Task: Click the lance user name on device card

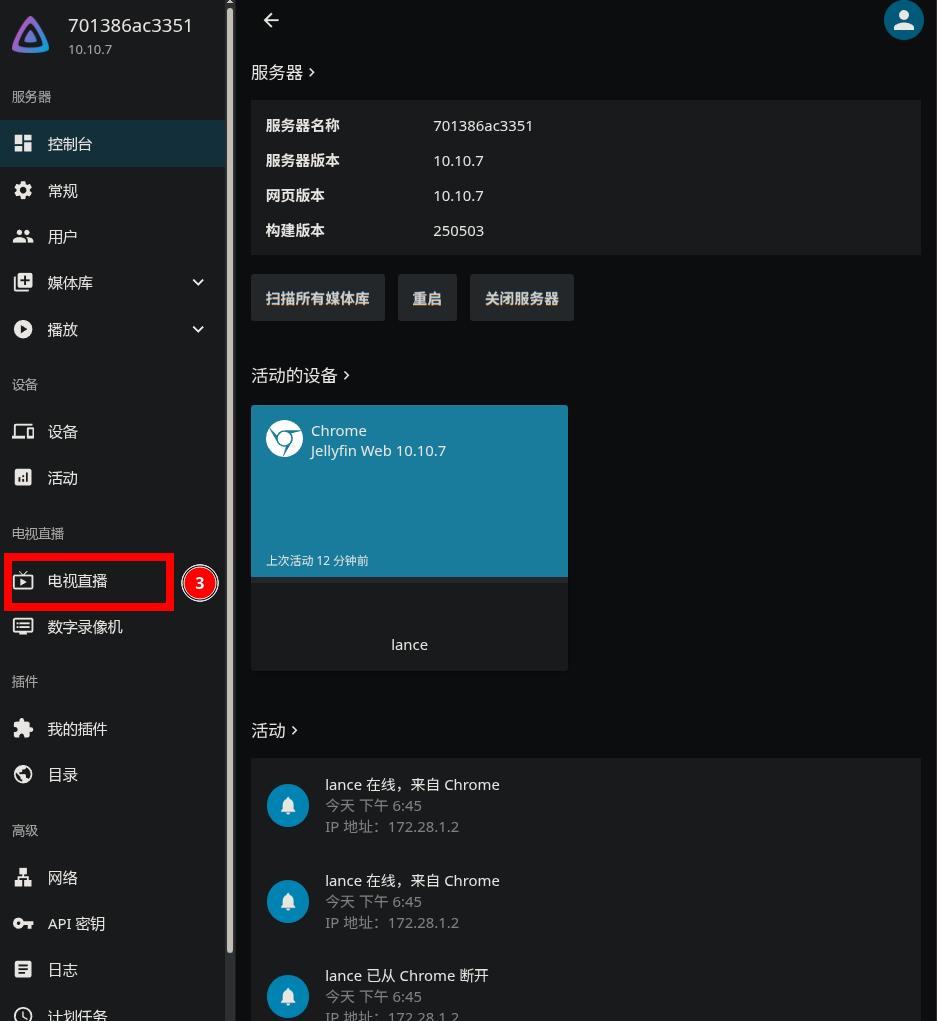Action: tap(409, 645)
